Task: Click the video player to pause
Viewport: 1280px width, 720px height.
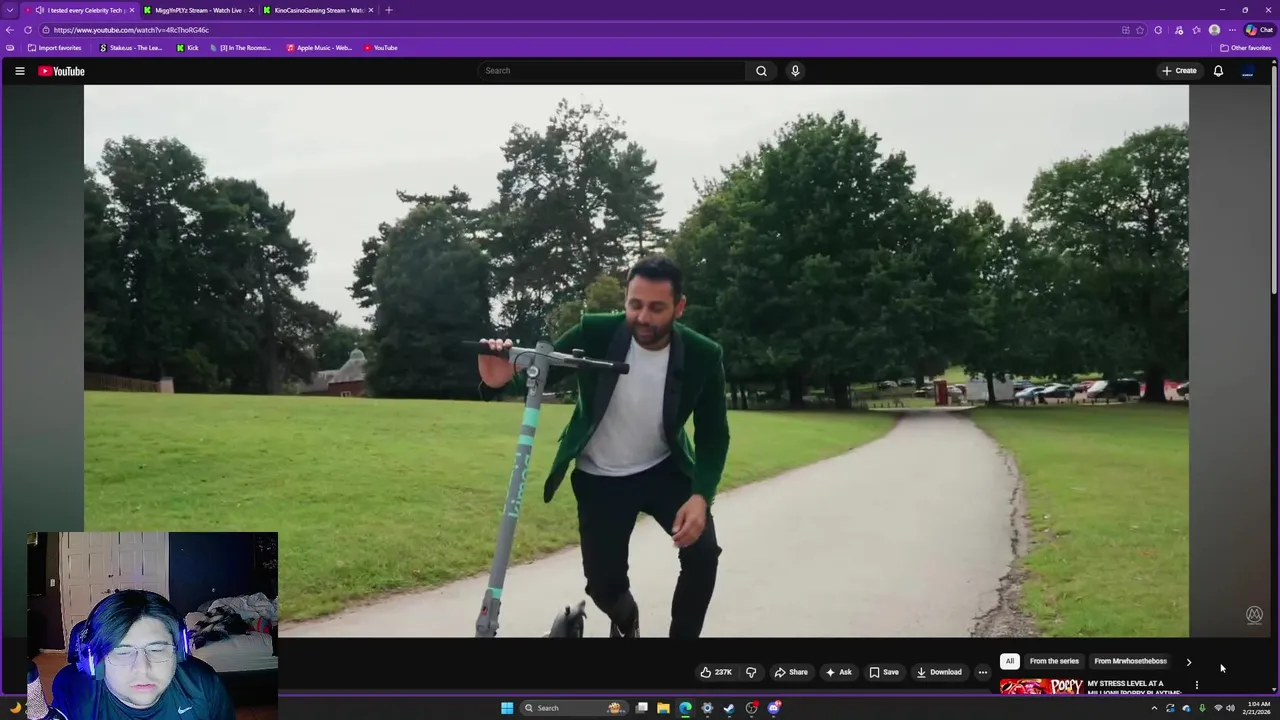Action: click(x=636, y=360)
